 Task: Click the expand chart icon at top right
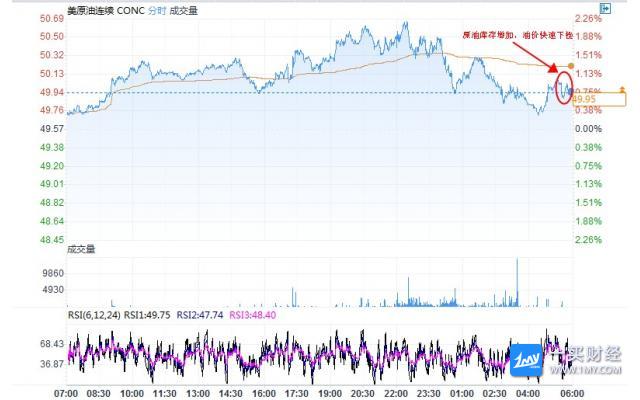tap(605, 8)
